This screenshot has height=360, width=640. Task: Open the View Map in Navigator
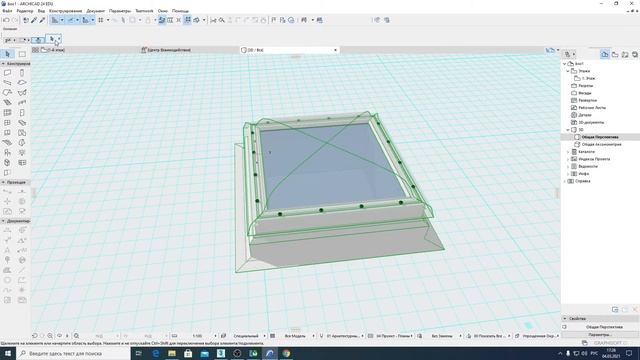615,54
